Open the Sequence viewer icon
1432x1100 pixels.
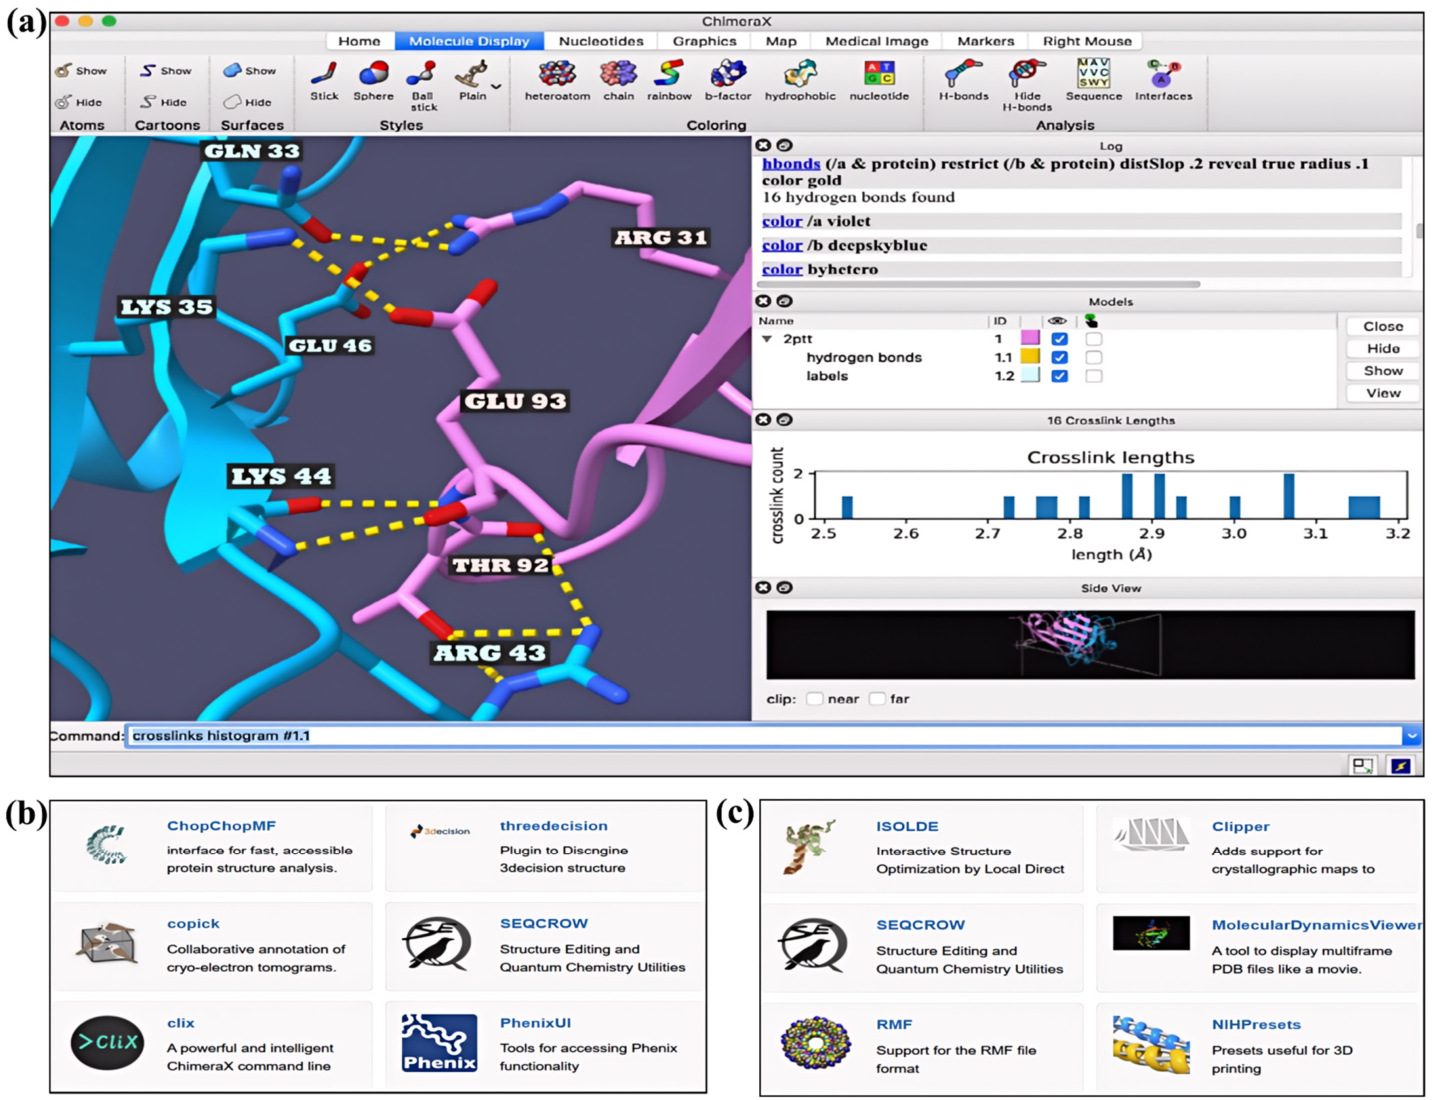pos(1093,72)
